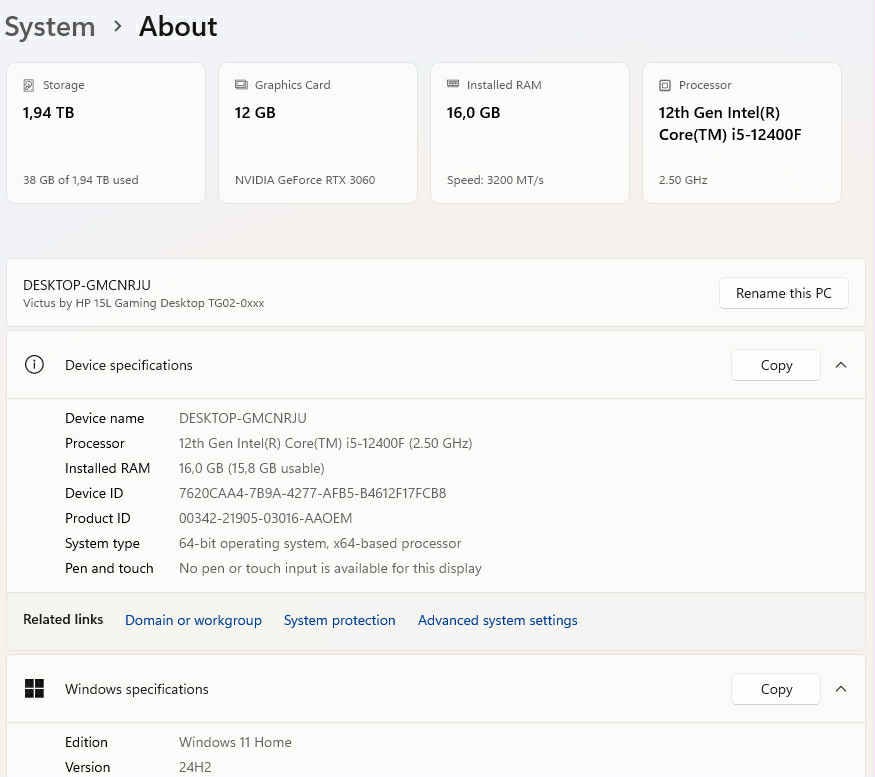Open Advanced system settings link
The height and width of the screenshot is (777, 875).
497,620
